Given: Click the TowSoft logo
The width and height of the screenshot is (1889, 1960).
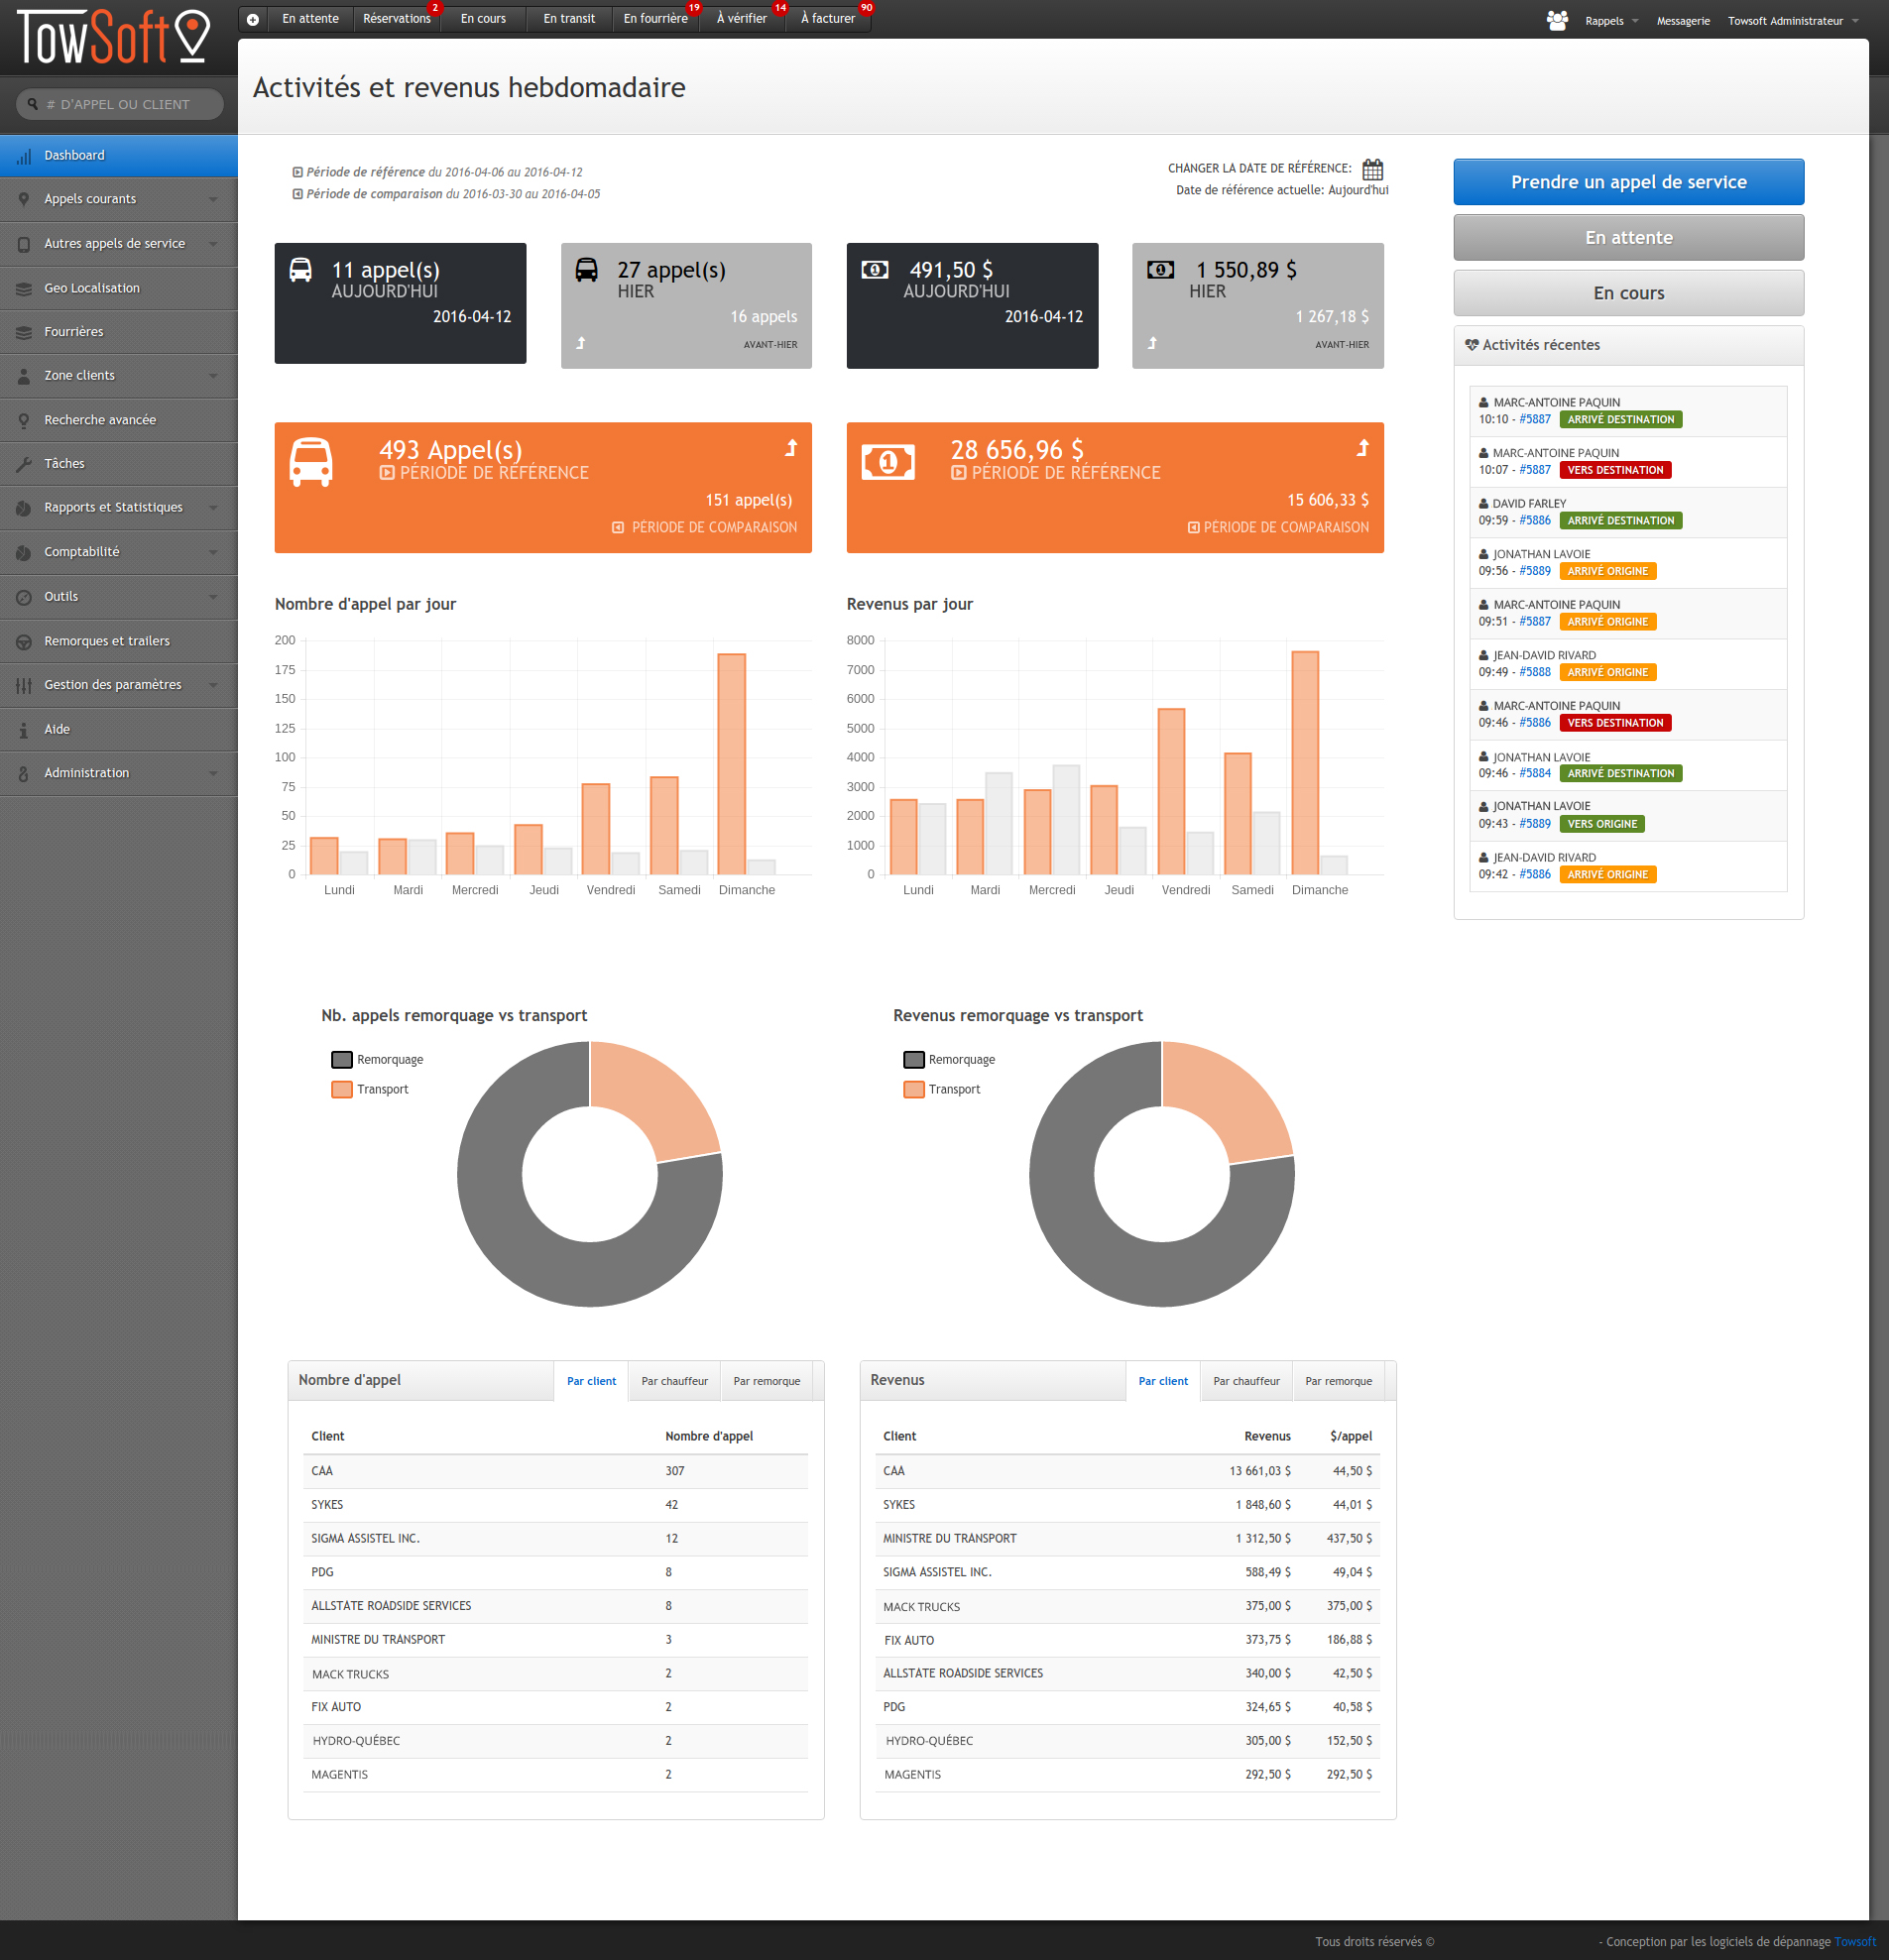Looking at the screenshot, I should [x=114, y=38].
